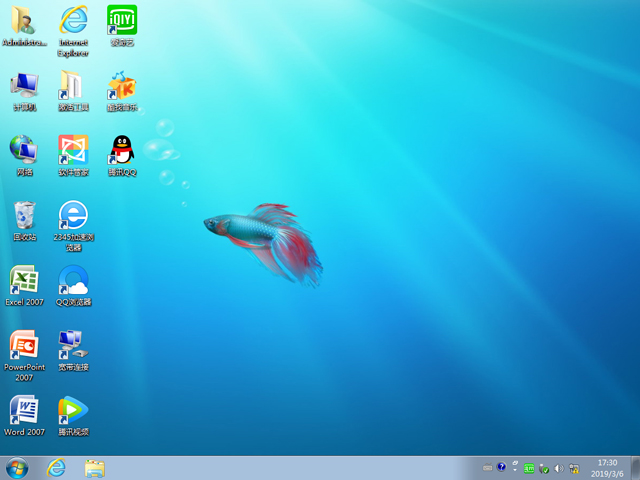Select the Recycle Bin icon
640x480 pixels.
[24, 215]
